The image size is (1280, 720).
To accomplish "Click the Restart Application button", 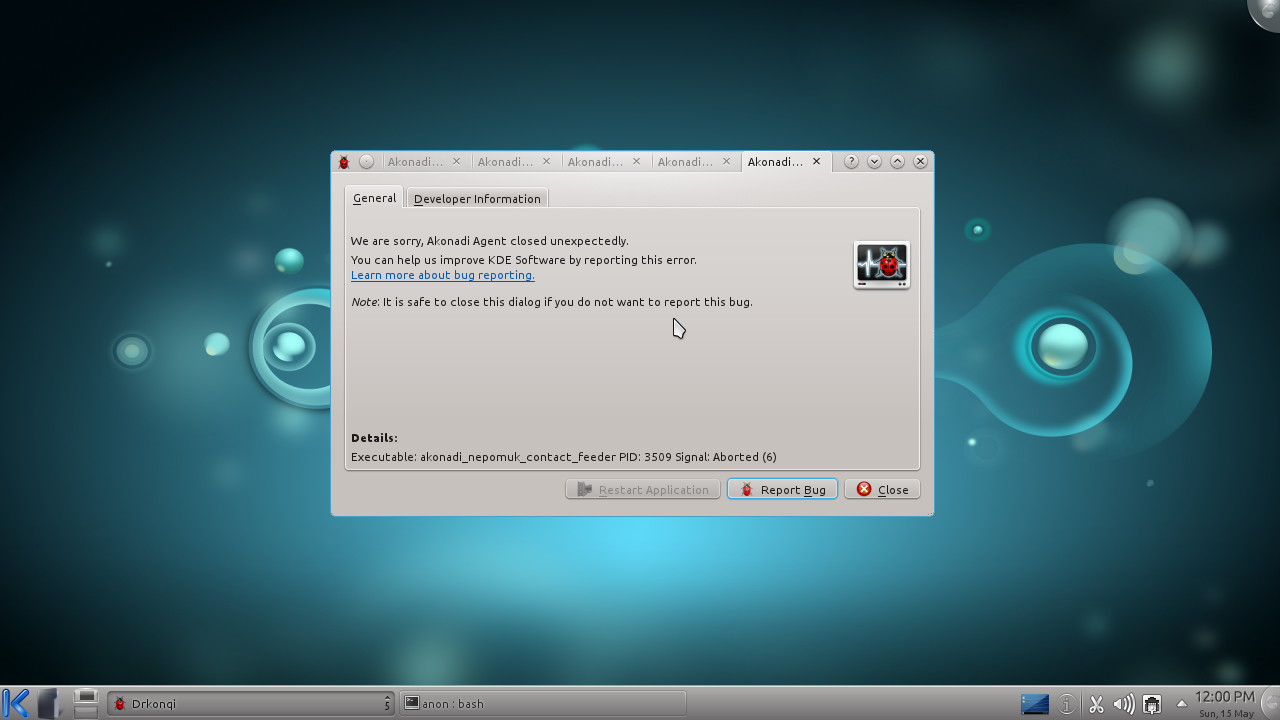I will pos(643,489).
